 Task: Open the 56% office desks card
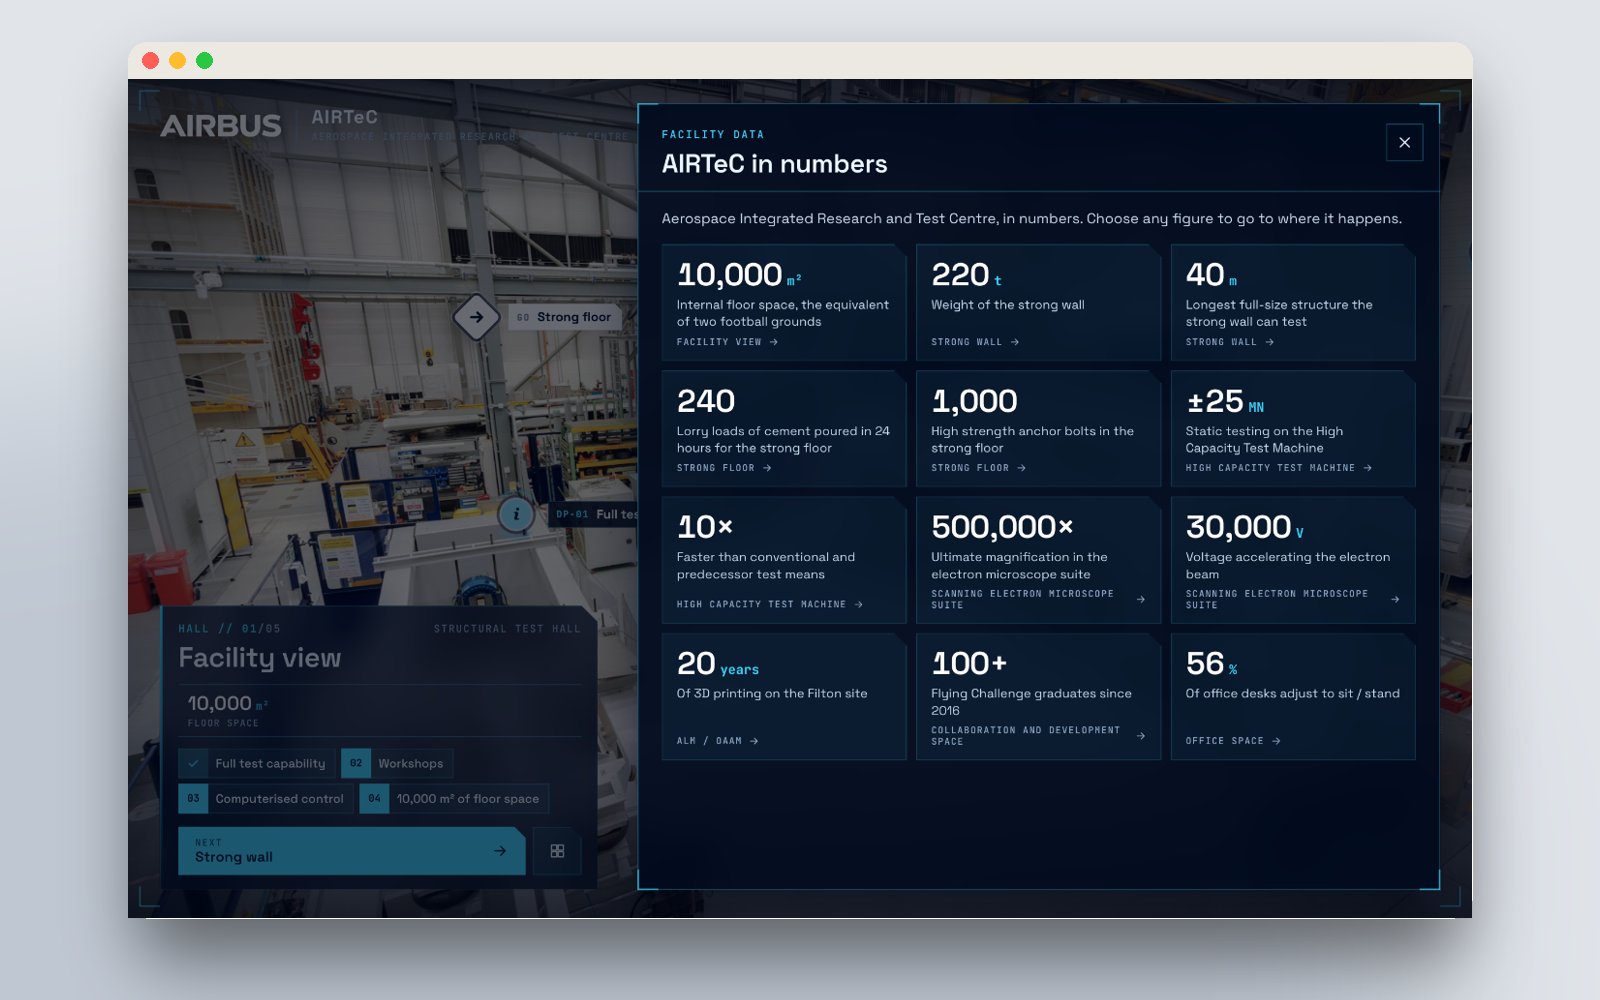(x=1293, y=697)
